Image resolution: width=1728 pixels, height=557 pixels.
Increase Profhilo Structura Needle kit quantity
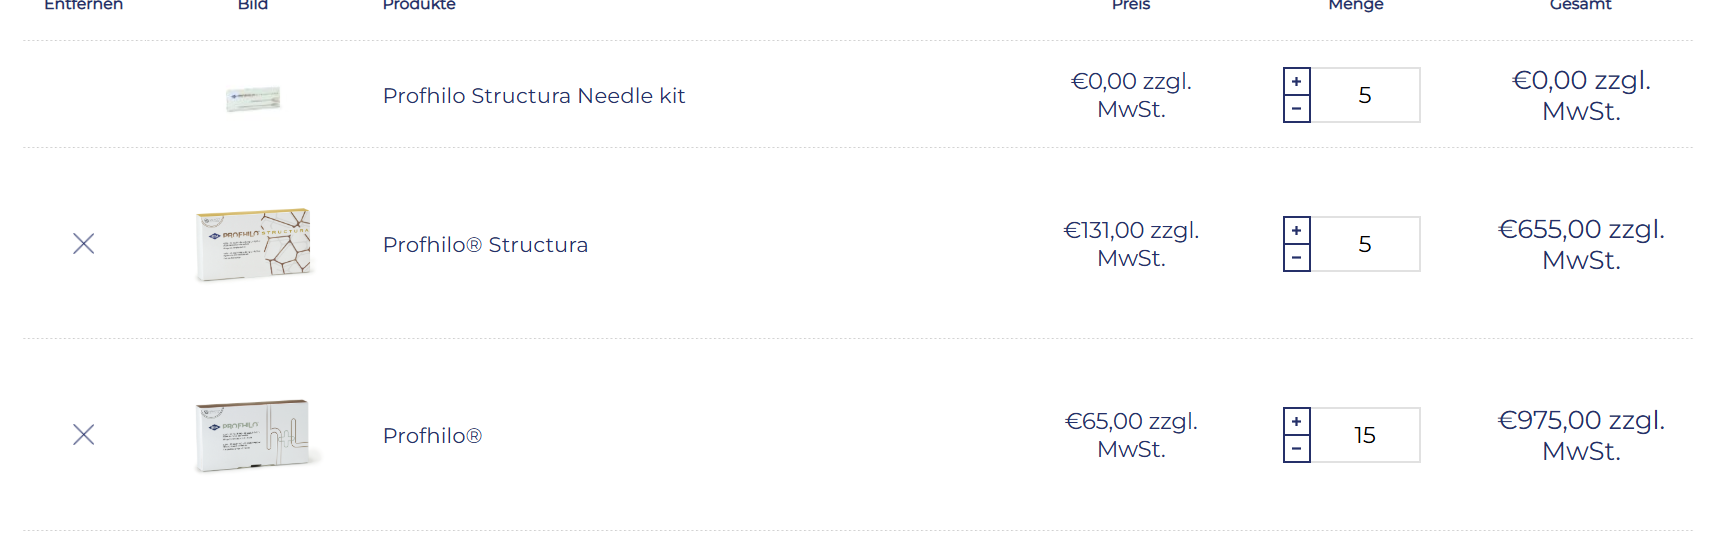click(1296, 82)
